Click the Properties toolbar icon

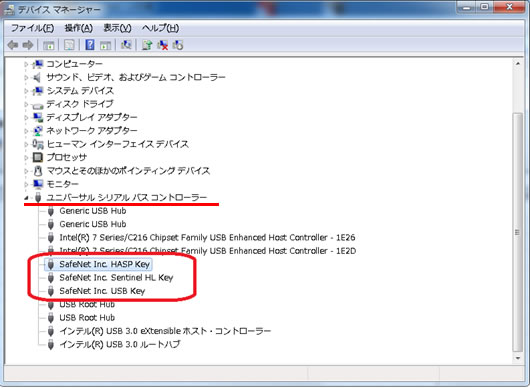coord(69,45)
